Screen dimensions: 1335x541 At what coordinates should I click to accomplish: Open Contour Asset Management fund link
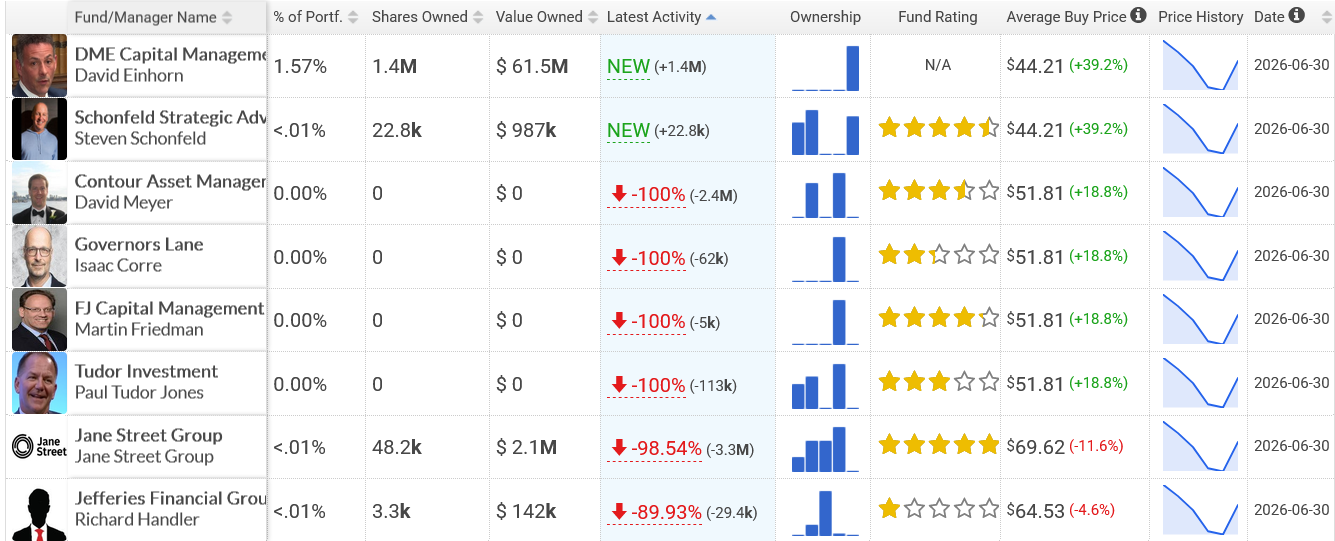pos(170,181)
